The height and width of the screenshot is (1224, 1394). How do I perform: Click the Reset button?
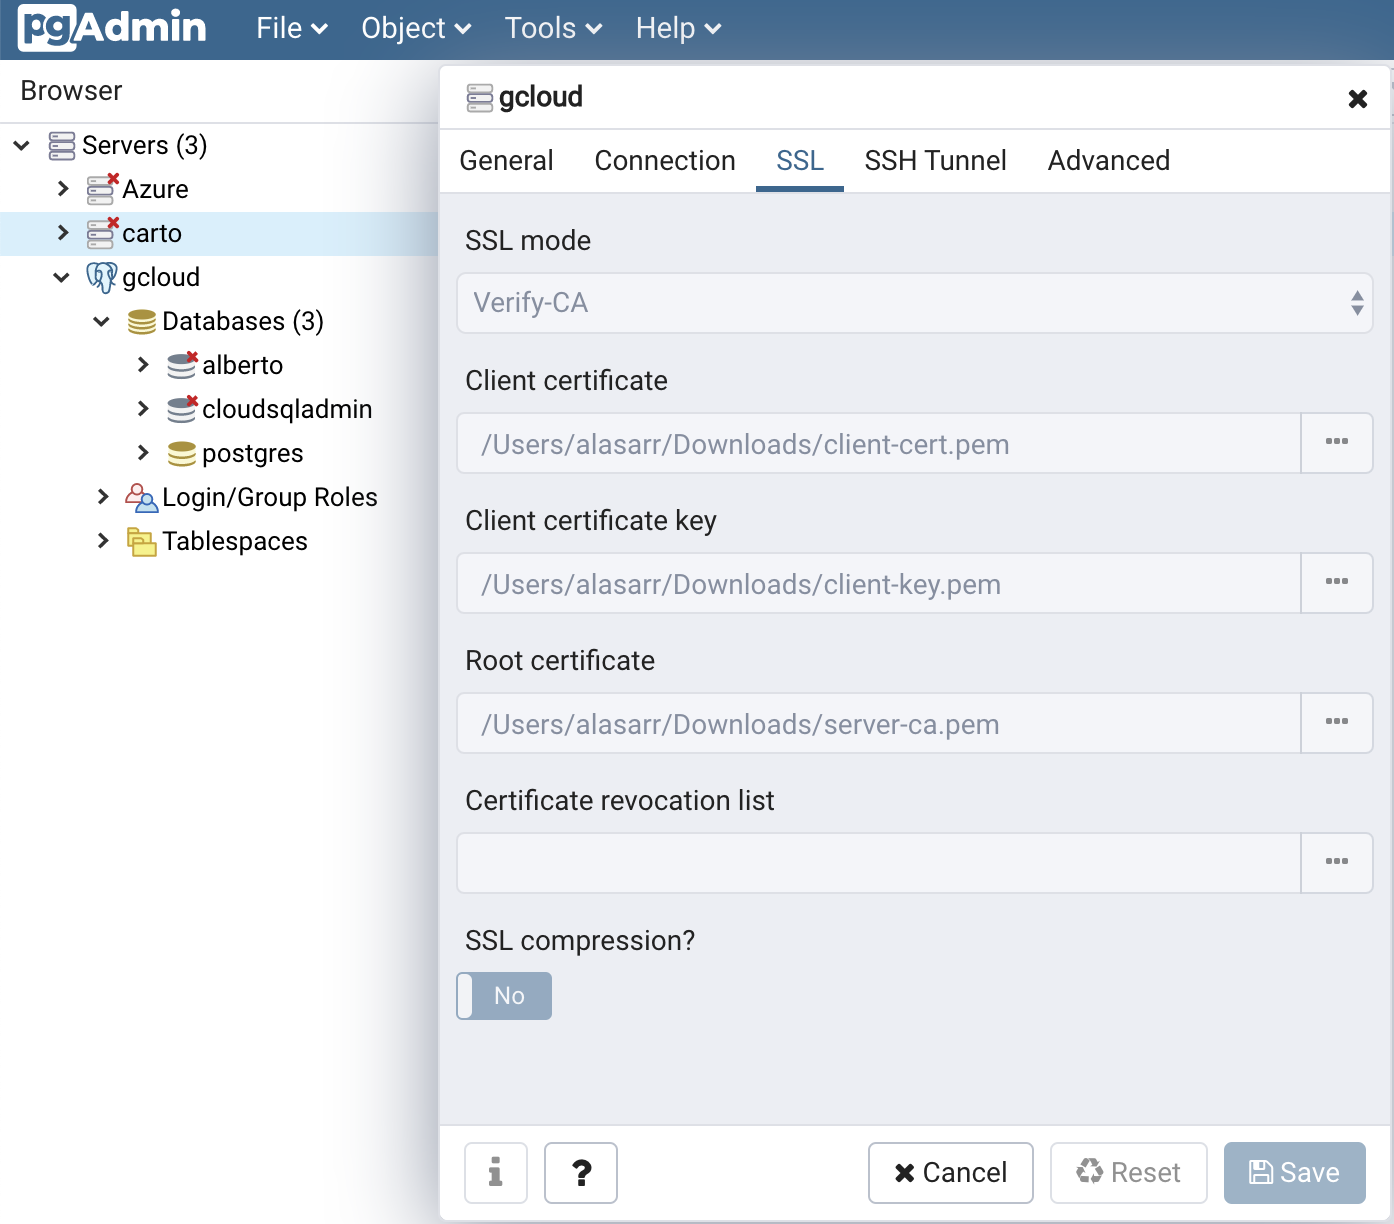(x=1129, y=1173)
